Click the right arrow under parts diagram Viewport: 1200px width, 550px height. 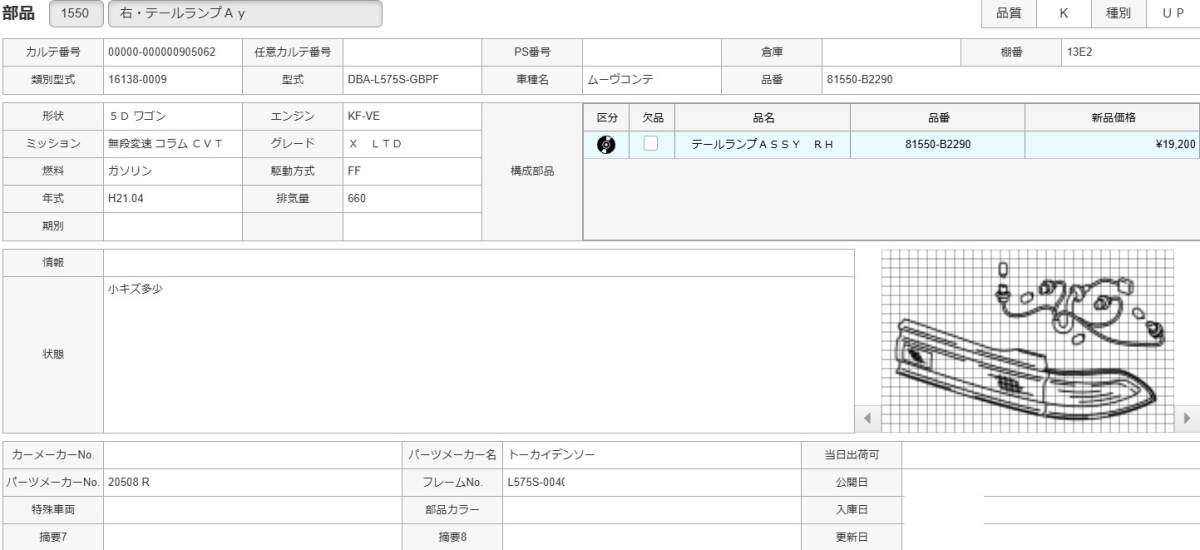point(1187,418)
